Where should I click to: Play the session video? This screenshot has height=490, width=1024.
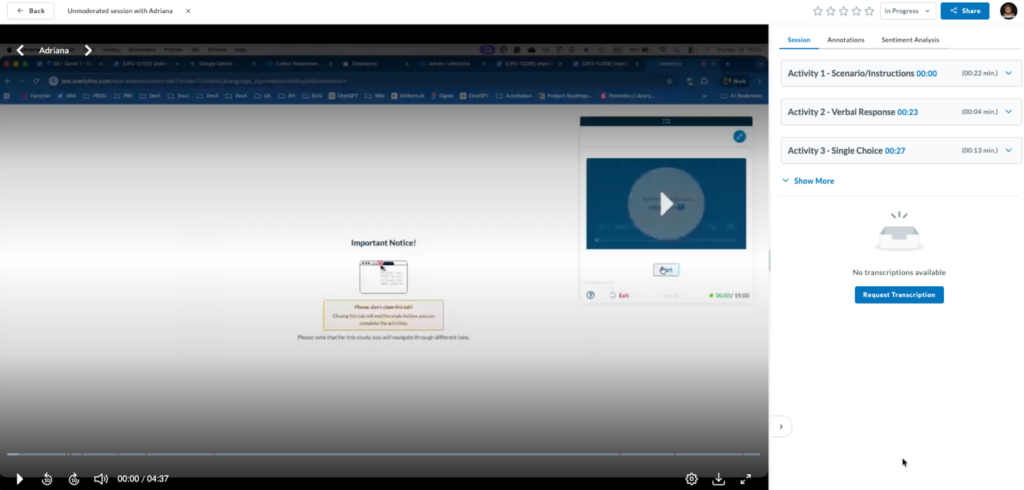(19, 479)
